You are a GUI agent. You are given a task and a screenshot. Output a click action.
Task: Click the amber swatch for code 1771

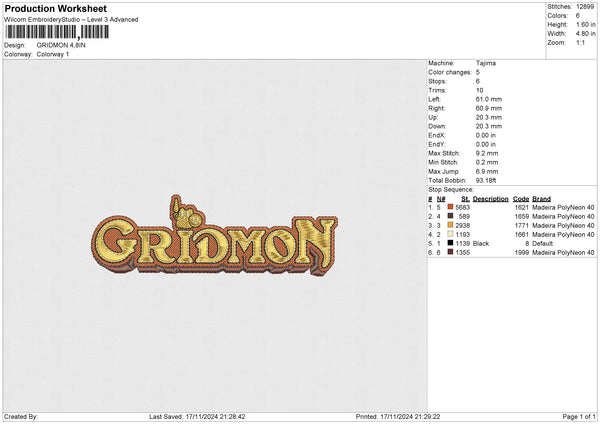[x=450, y=225]
